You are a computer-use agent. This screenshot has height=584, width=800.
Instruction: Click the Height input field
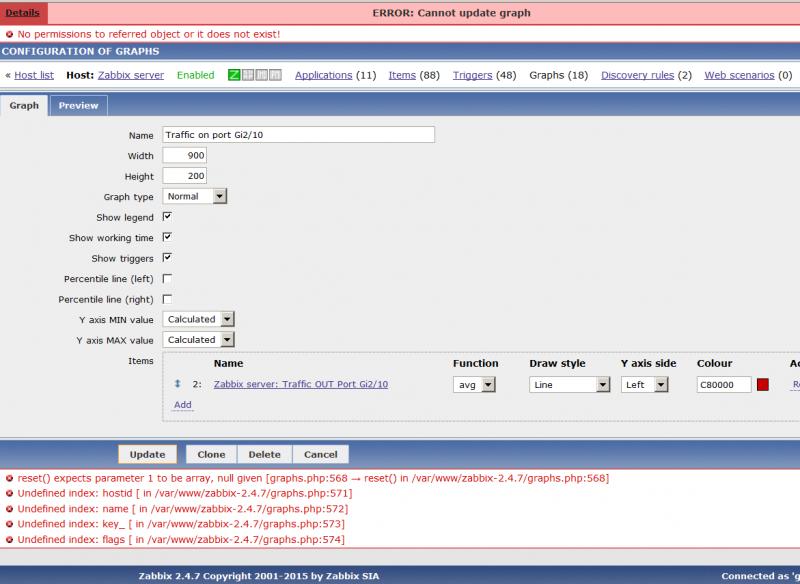tap(185, 175)
